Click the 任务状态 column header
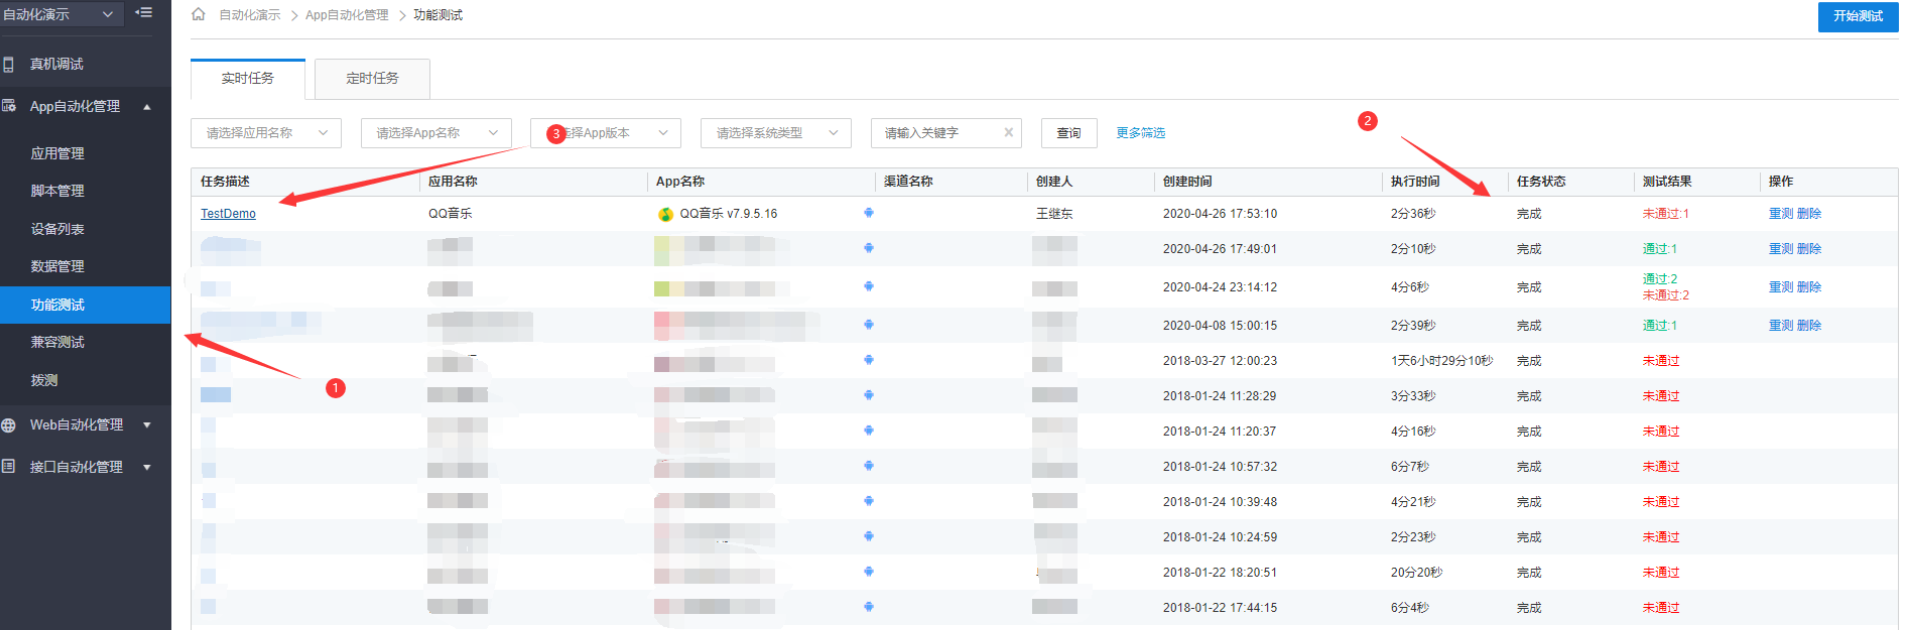 point(1541,182)
